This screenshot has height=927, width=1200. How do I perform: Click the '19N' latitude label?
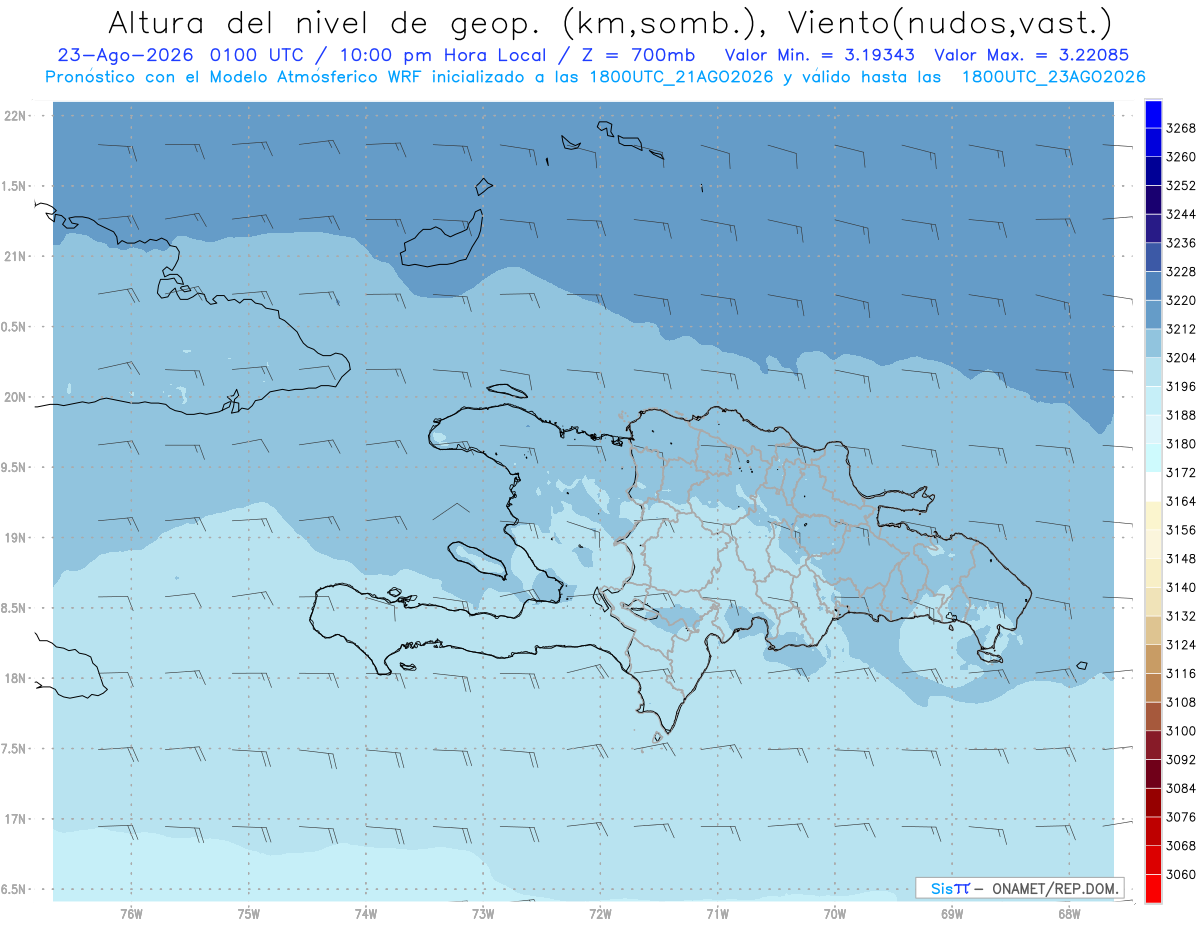14,538
